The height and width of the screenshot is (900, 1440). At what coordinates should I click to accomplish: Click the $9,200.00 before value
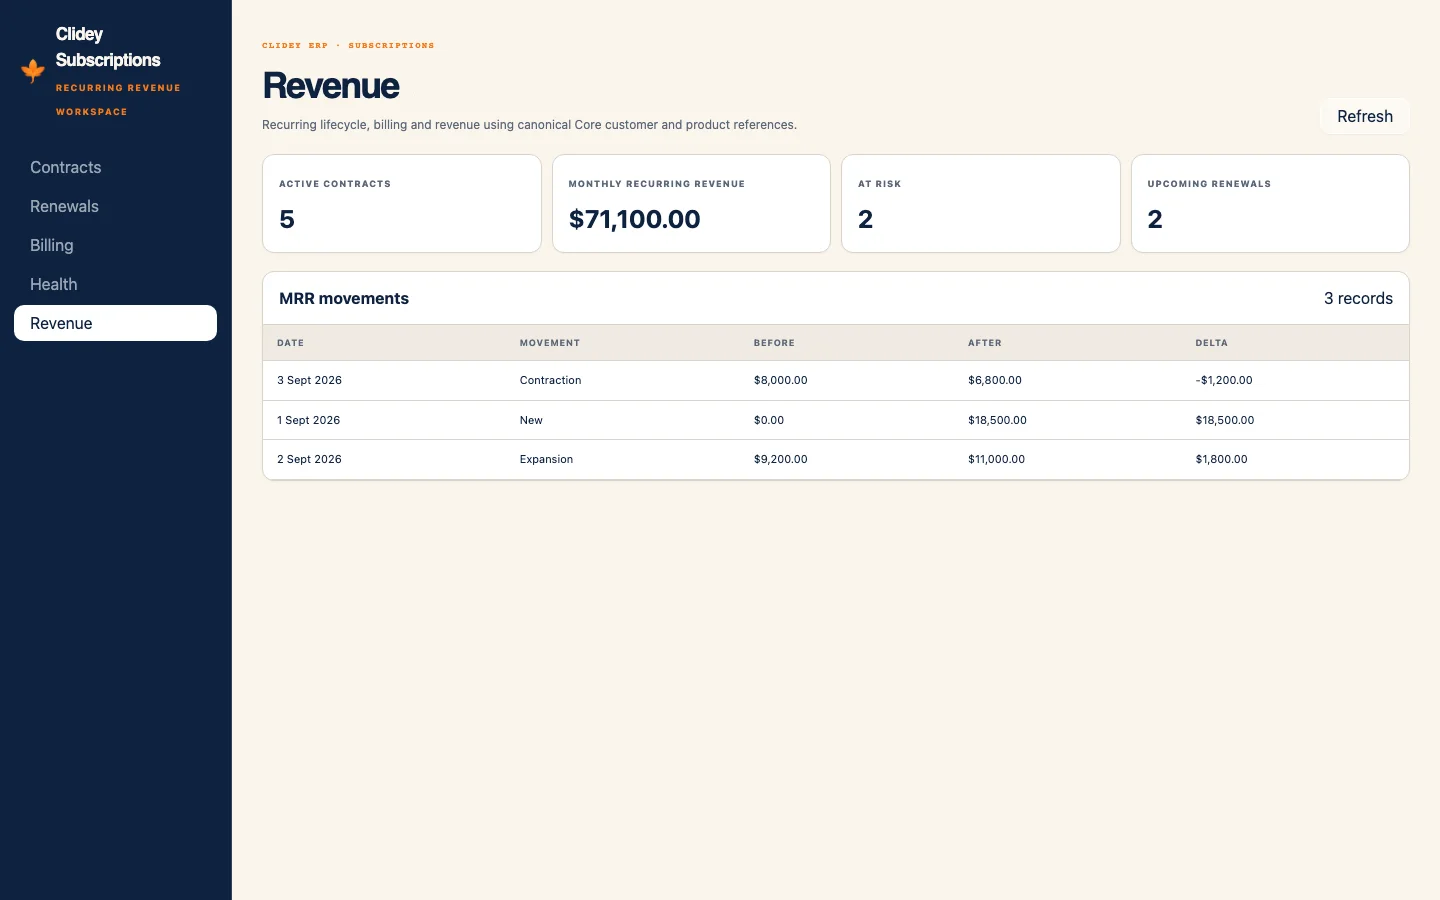(x=780, y=459)
